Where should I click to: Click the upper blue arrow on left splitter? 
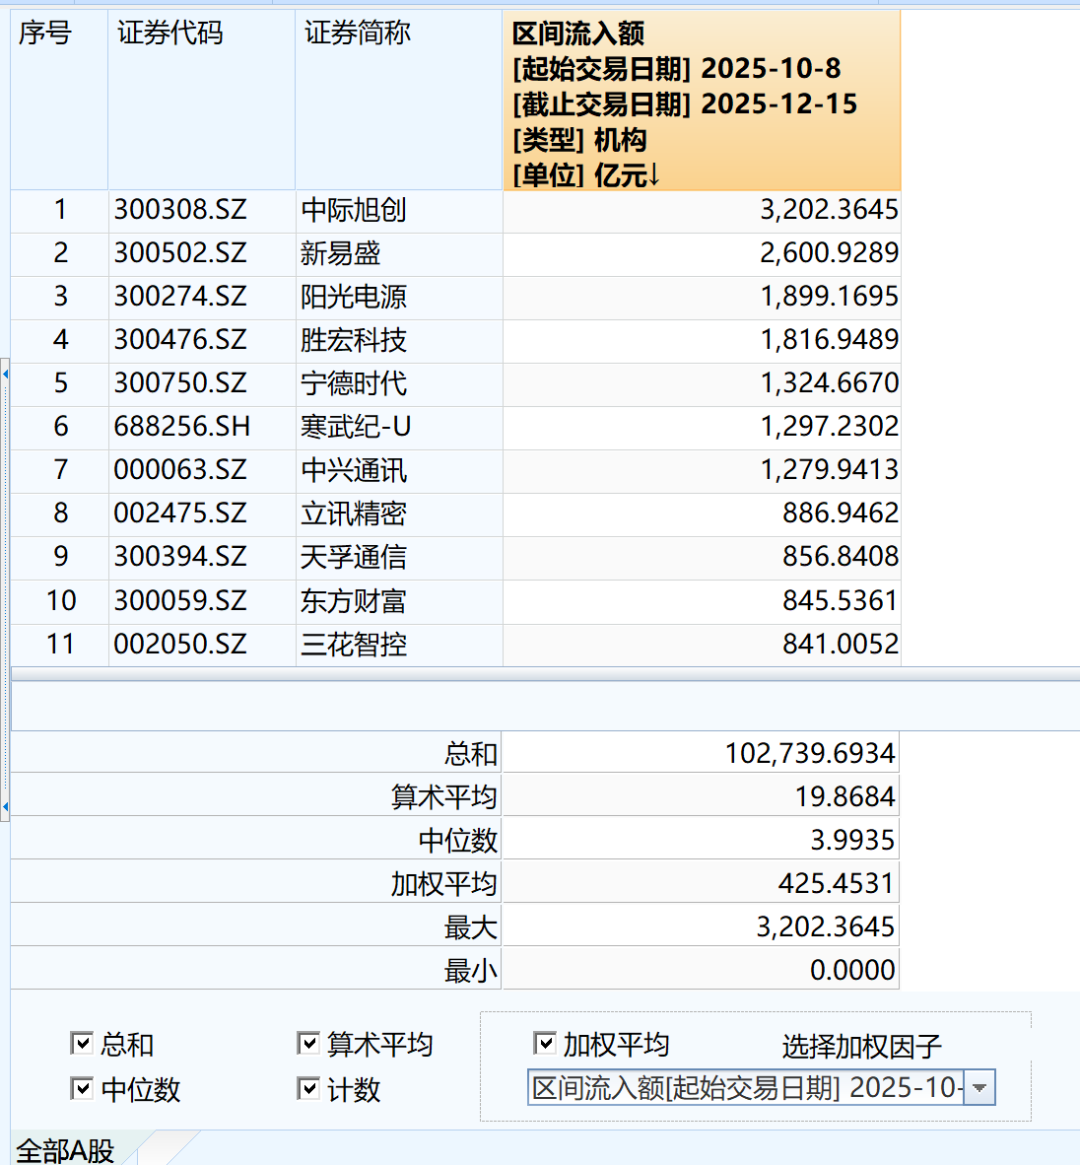[x=5, y=375]
